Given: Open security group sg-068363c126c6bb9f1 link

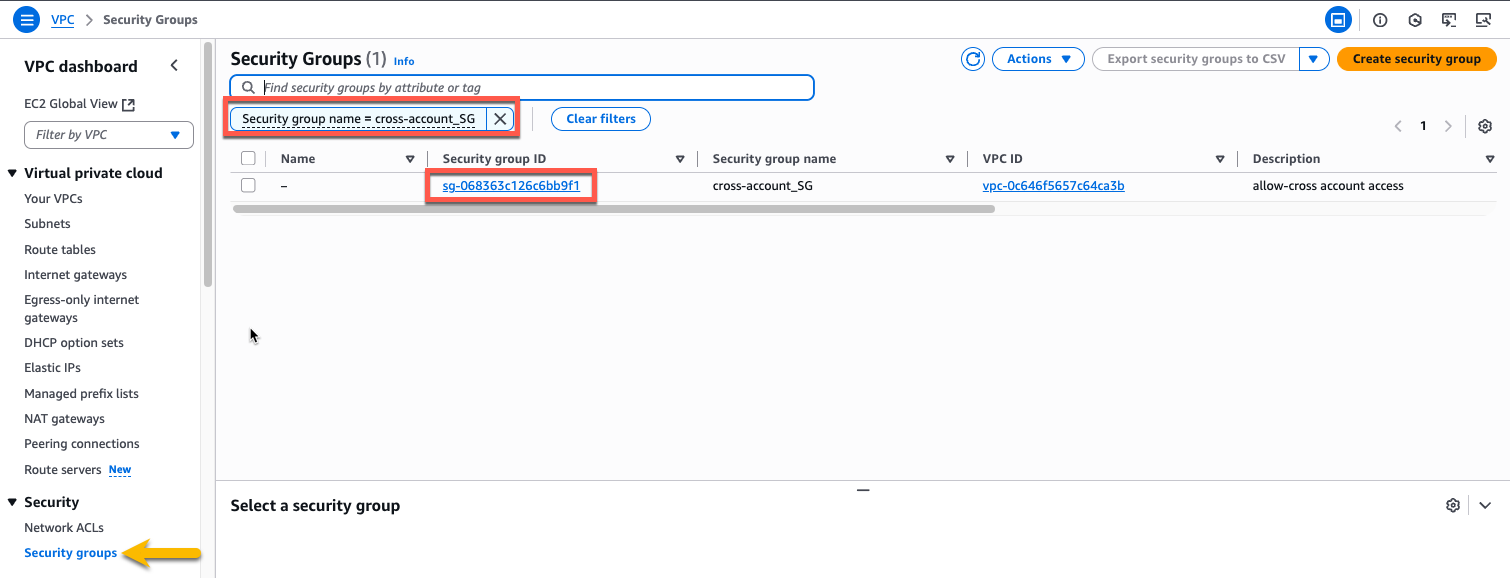Looking at the screenshot, I should click(510, 185).
